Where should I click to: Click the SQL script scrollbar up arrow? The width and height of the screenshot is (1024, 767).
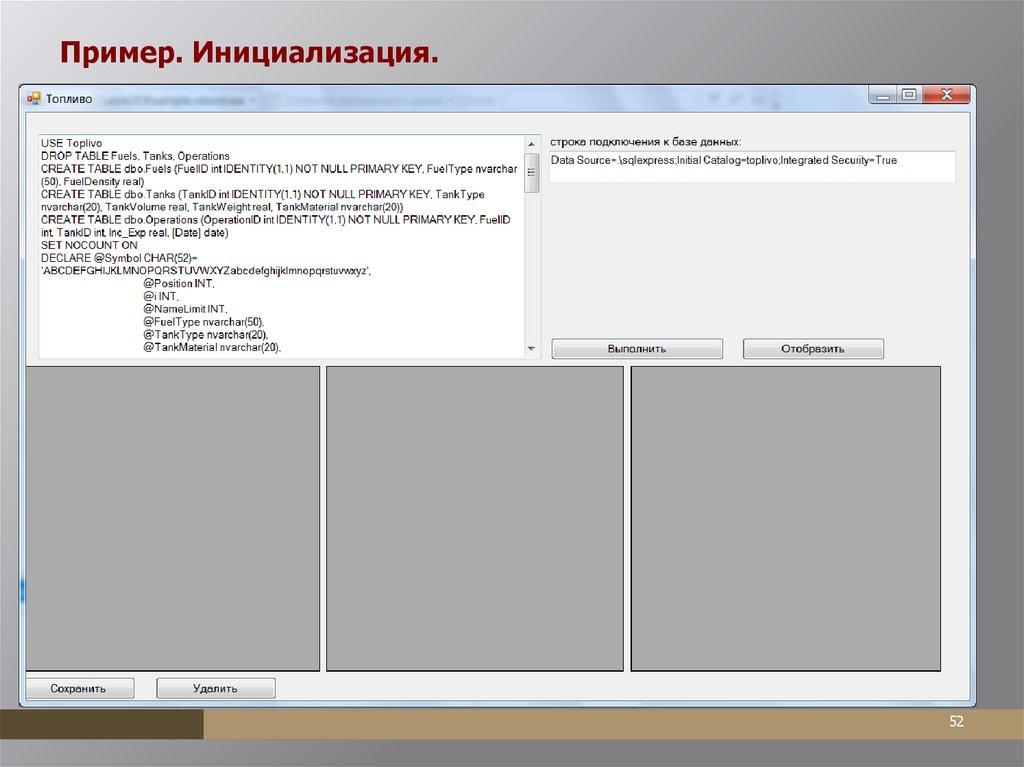click(531, 143)
